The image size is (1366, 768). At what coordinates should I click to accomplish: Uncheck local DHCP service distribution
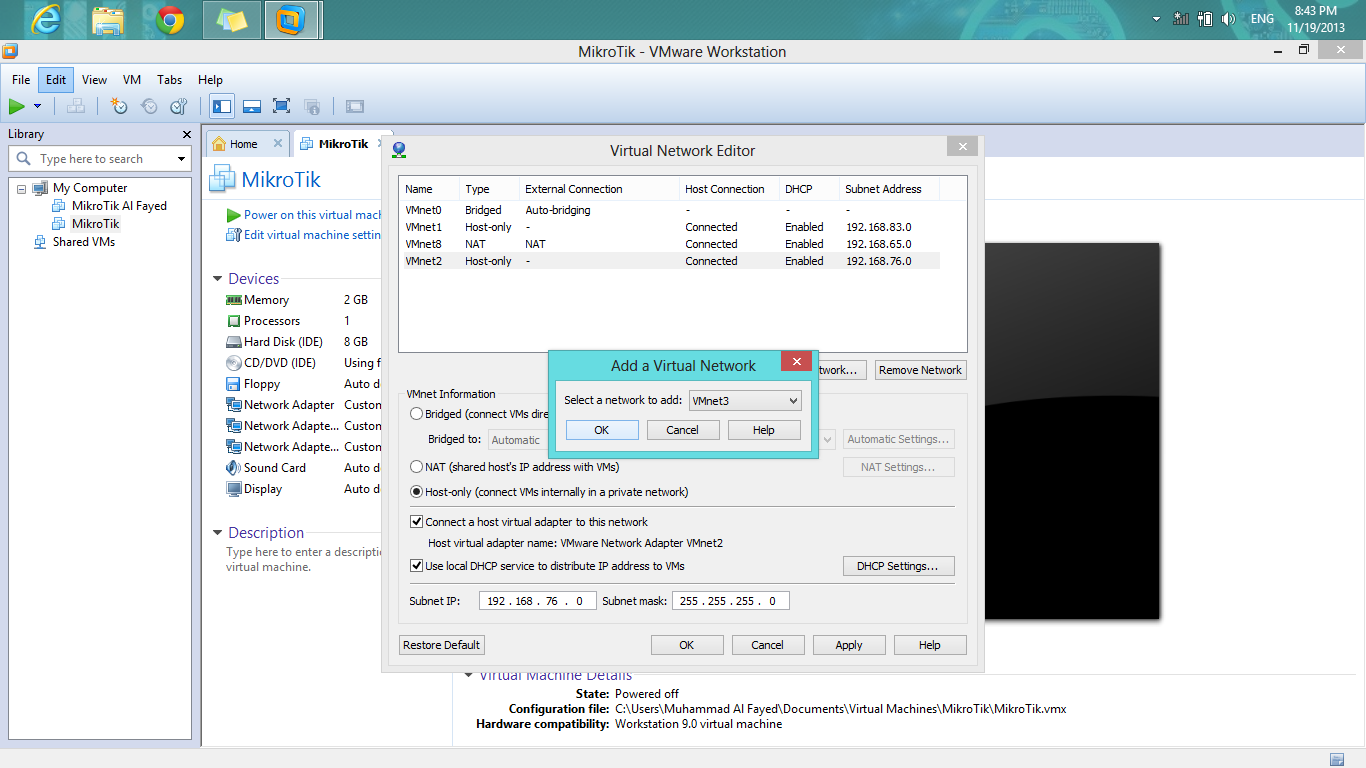tap(416, 565)
